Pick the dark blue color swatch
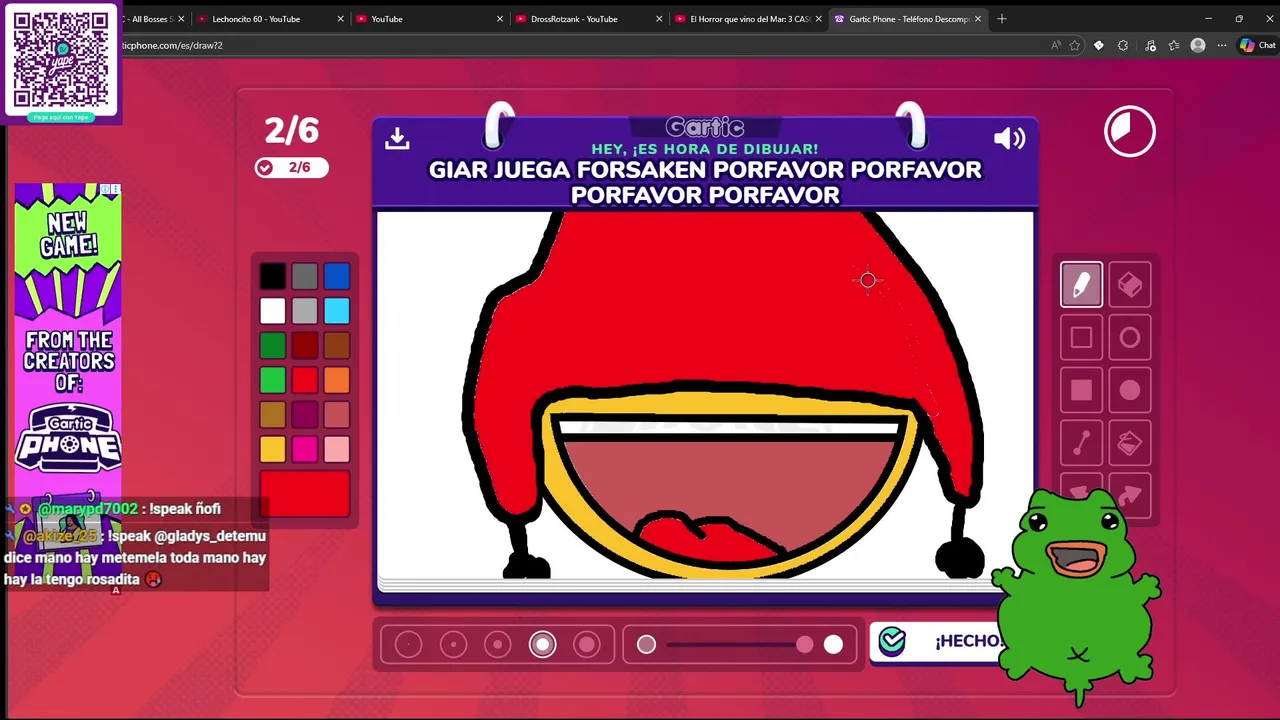This screenshot has height=720, width=1280. point(337,276)
